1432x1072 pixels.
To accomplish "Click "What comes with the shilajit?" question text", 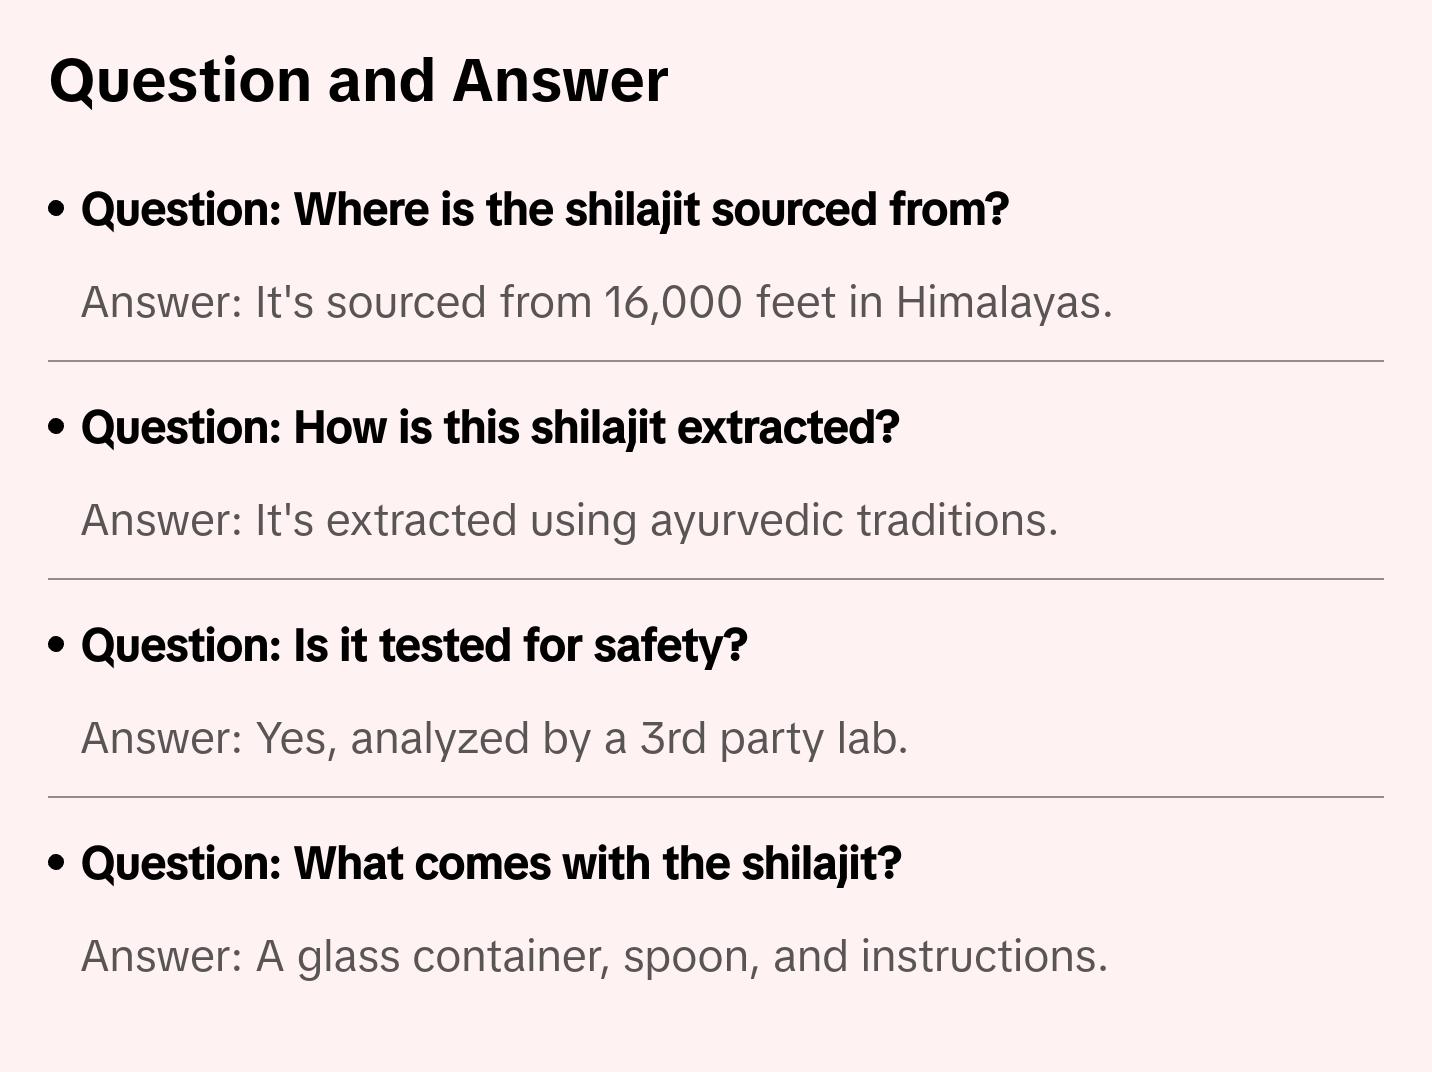I will [491, 863].
